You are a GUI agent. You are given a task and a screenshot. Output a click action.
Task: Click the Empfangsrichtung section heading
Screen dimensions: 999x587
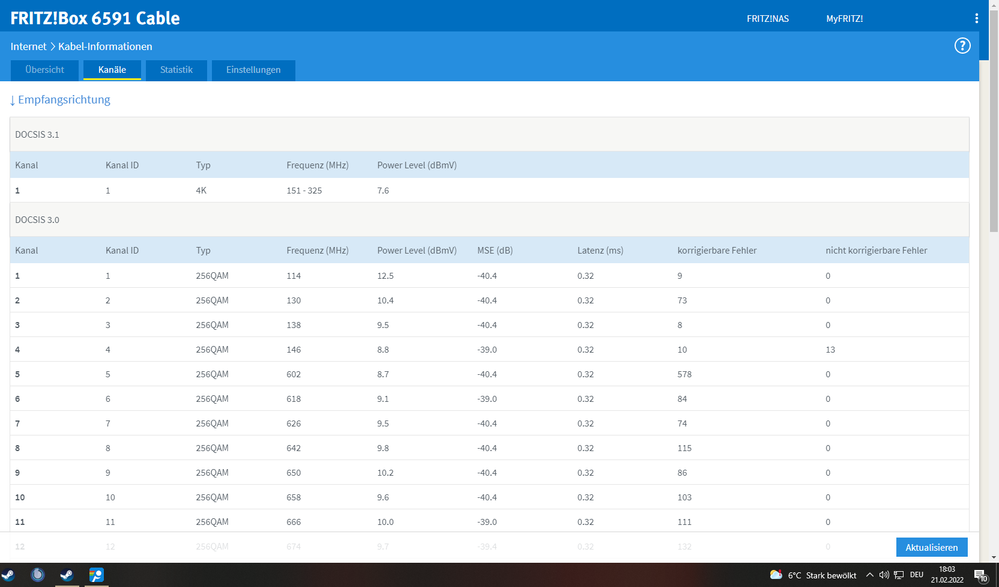60,100
